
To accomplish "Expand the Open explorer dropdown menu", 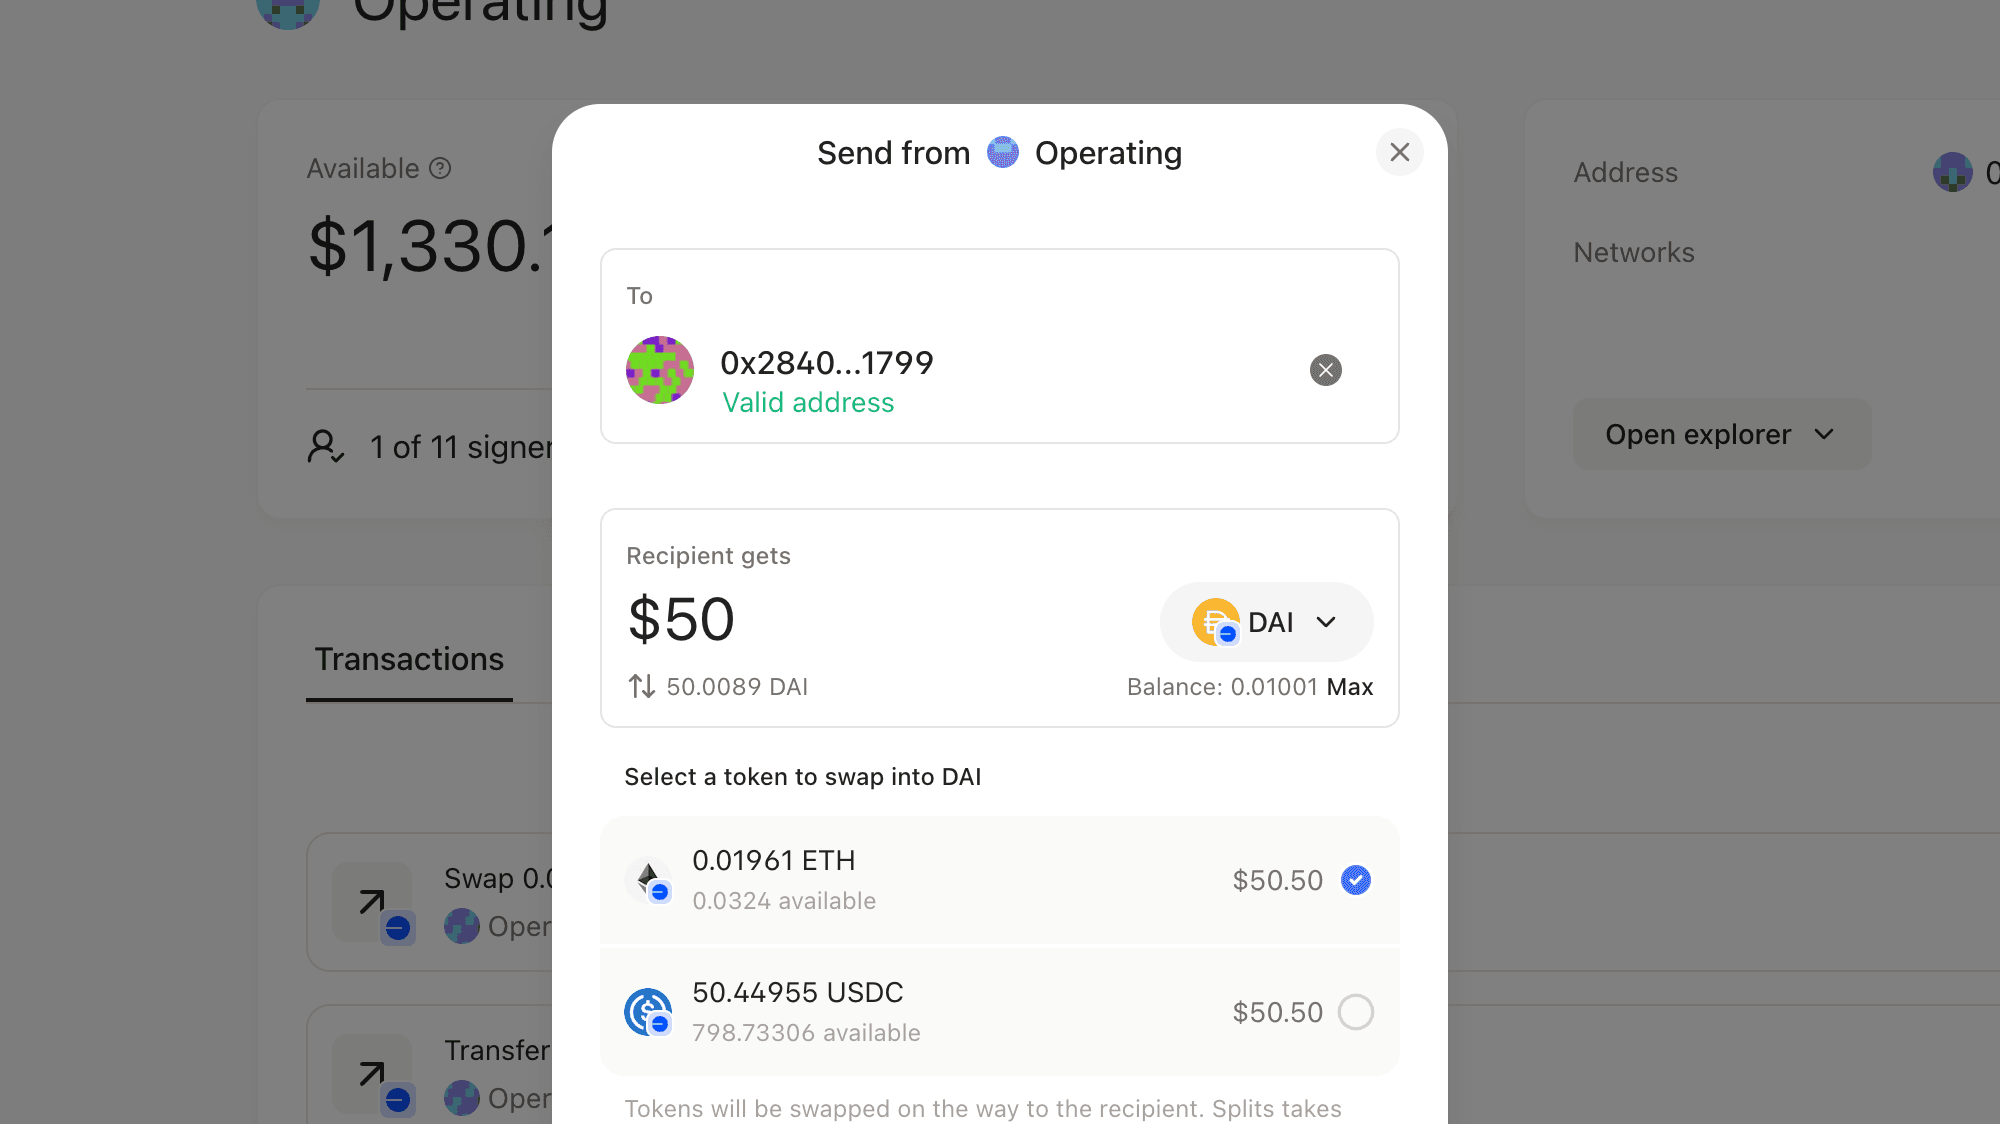I will pyautogui.click(x=1721, y=434).
